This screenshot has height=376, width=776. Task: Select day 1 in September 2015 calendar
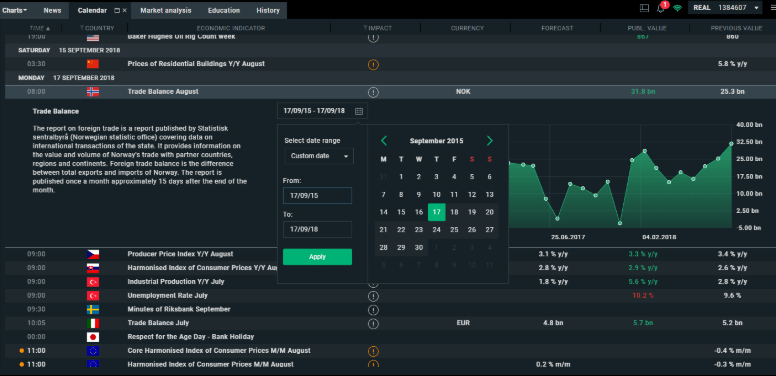click(x=401, y=177)
